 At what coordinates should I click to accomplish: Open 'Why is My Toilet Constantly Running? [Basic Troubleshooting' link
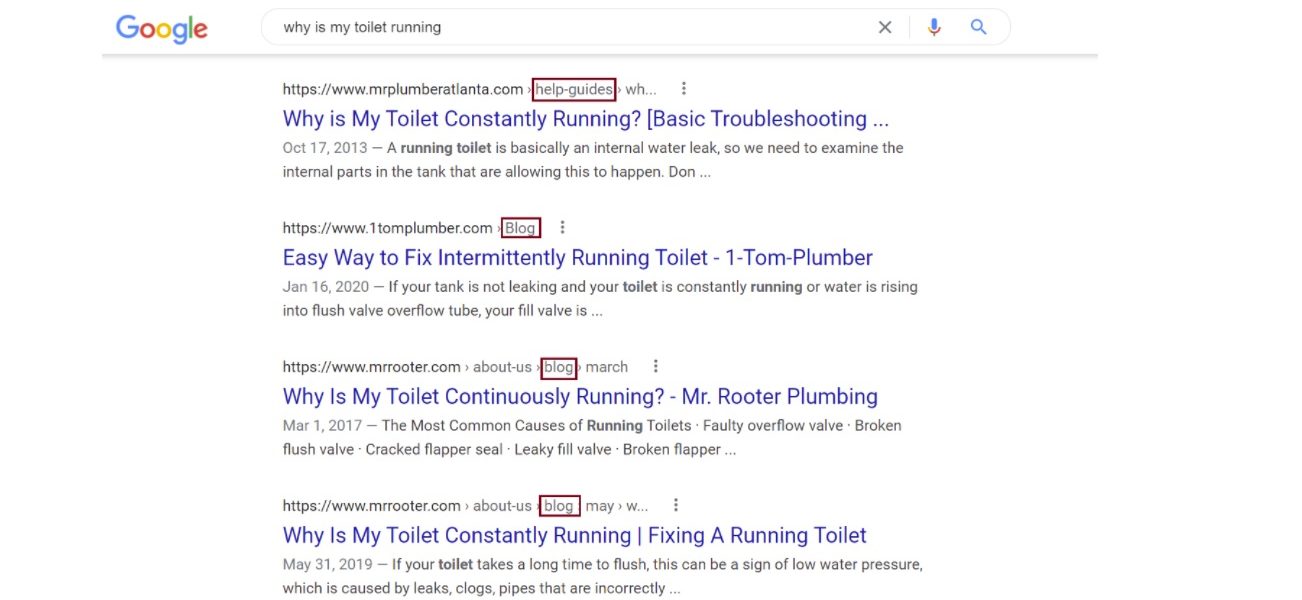coord(584,118)
